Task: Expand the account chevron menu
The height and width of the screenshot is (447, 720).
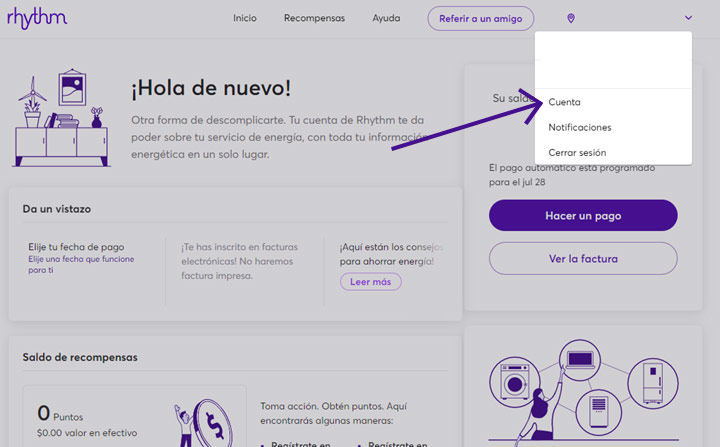Action: (x=688, y=18)
